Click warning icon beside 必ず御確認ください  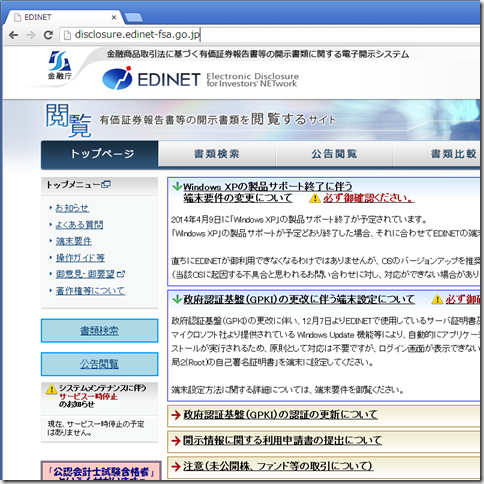(x=315, y=198)
